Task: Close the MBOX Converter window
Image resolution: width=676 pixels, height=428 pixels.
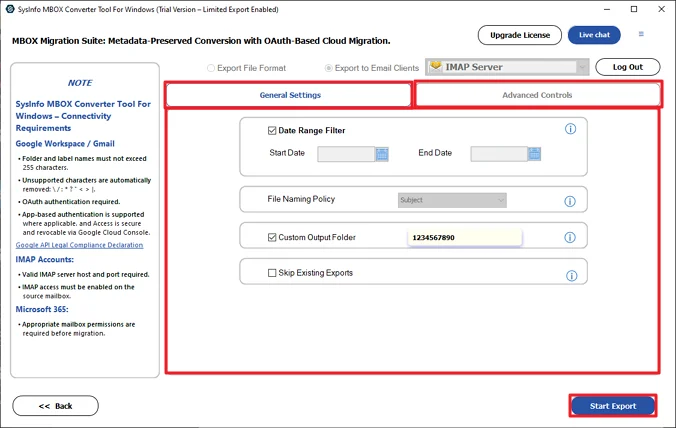Action: point(661,9)
